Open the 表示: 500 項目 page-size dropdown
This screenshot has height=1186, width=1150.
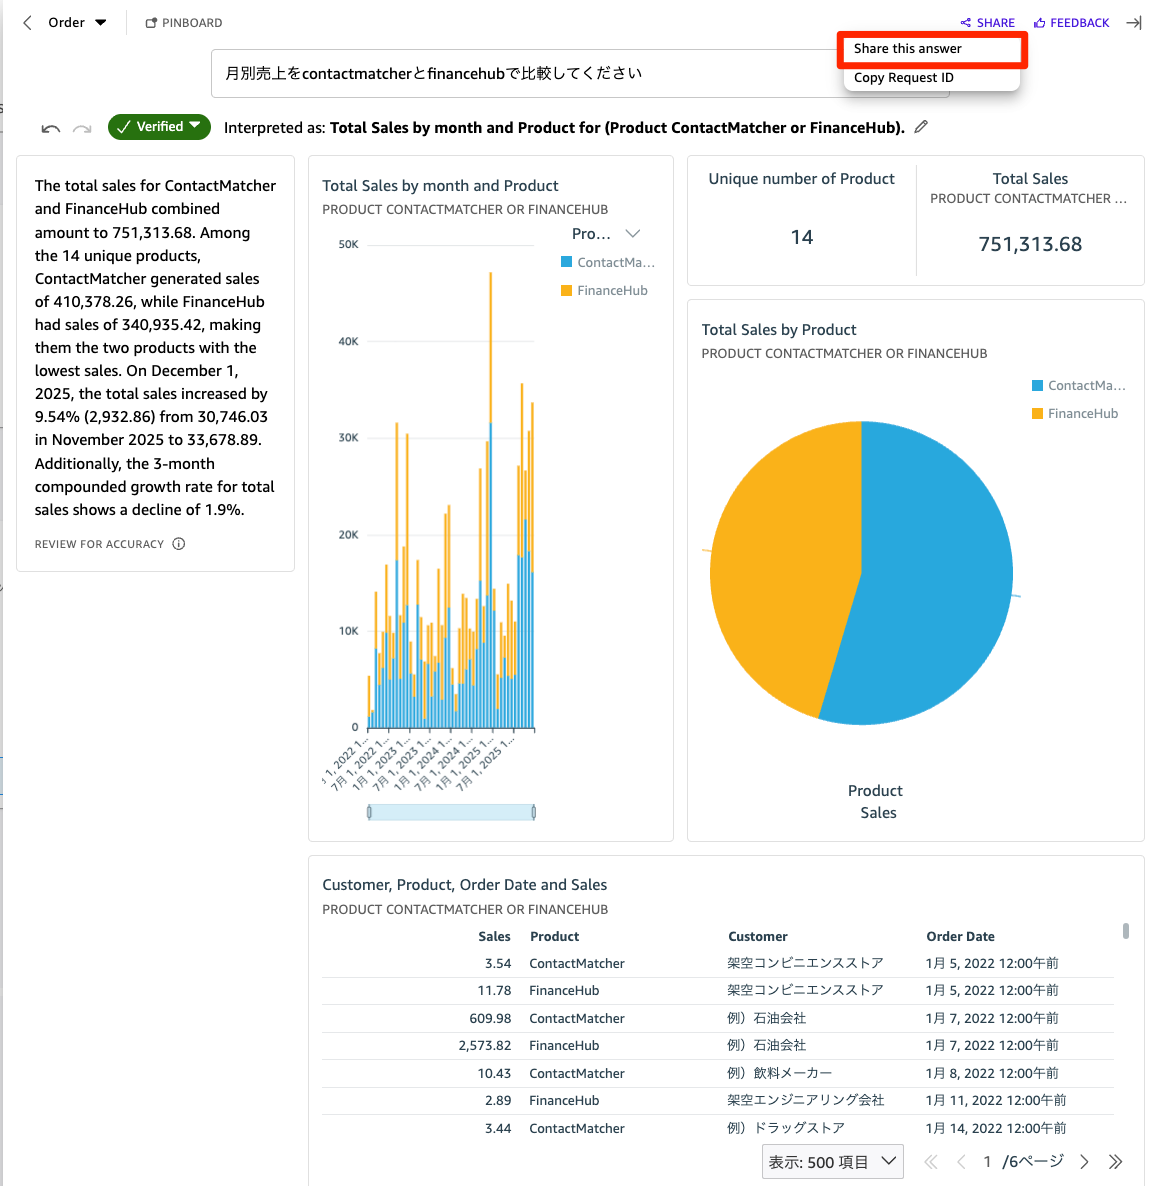[832, 1161]
